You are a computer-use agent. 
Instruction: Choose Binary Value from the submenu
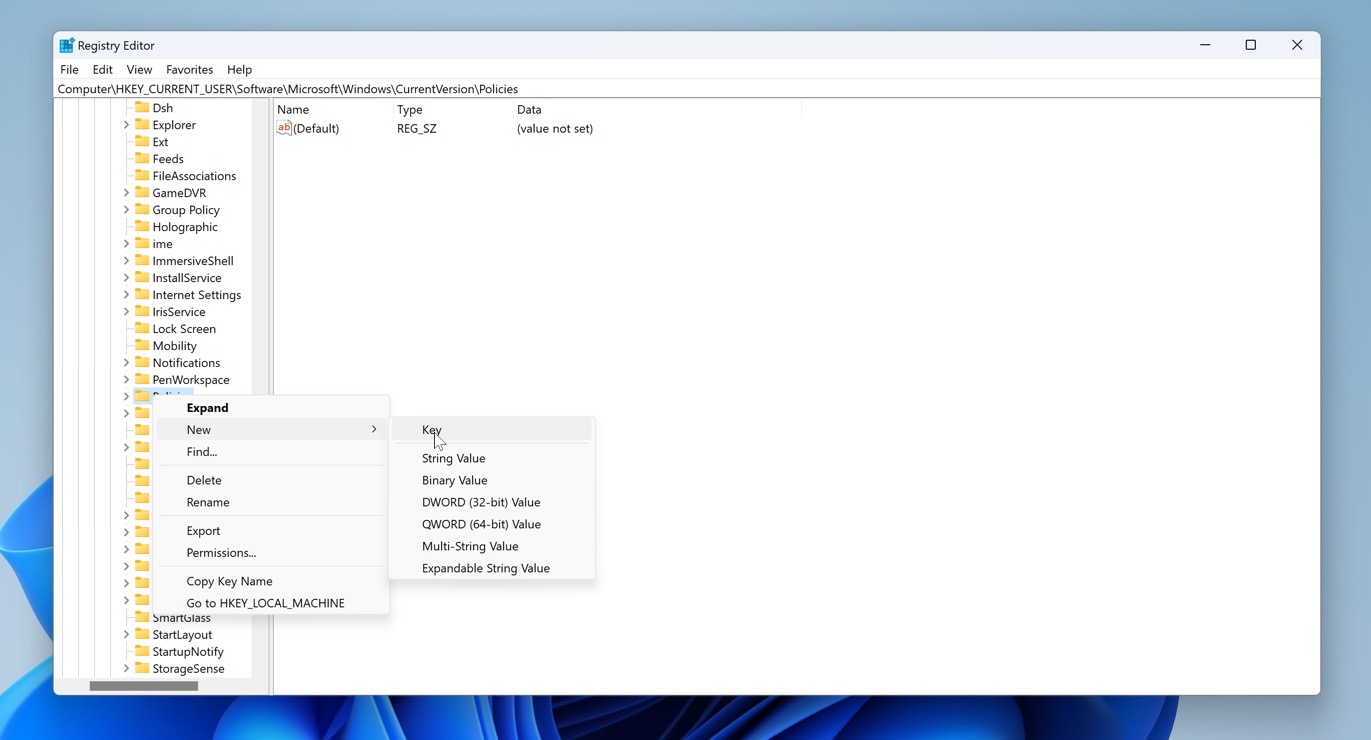[492, 480]
